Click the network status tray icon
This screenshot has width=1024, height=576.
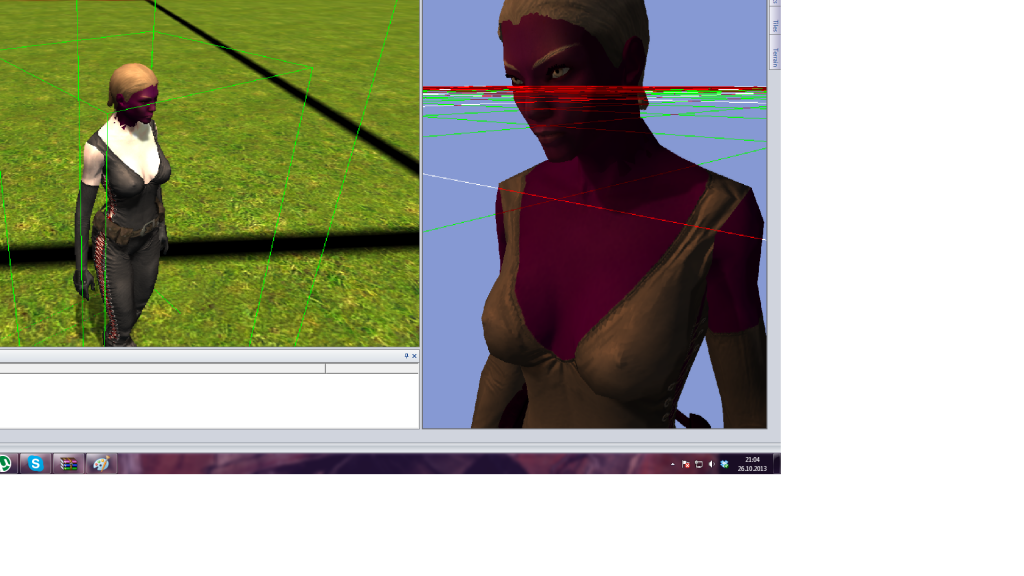(x=698, y=464)
